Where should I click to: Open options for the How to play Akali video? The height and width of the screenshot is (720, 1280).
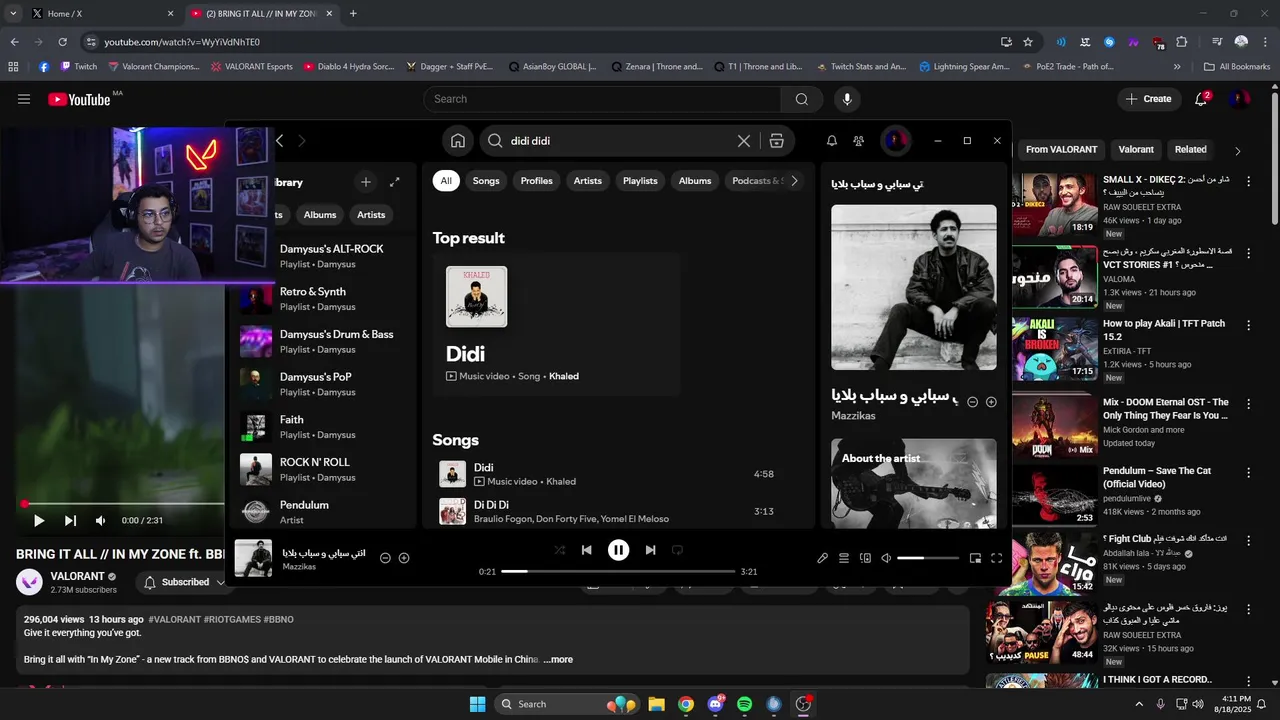point(1249,325)
